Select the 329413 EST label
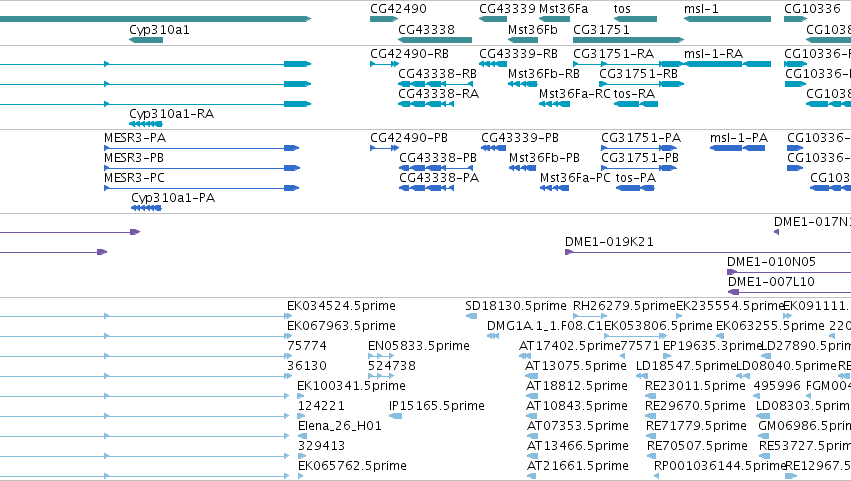851x481 pixels. tap(321, 447)
